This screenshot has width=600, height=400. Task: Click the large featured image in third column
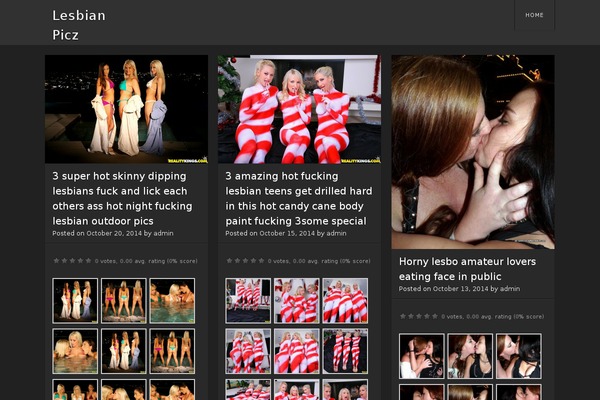coord(472,151)
